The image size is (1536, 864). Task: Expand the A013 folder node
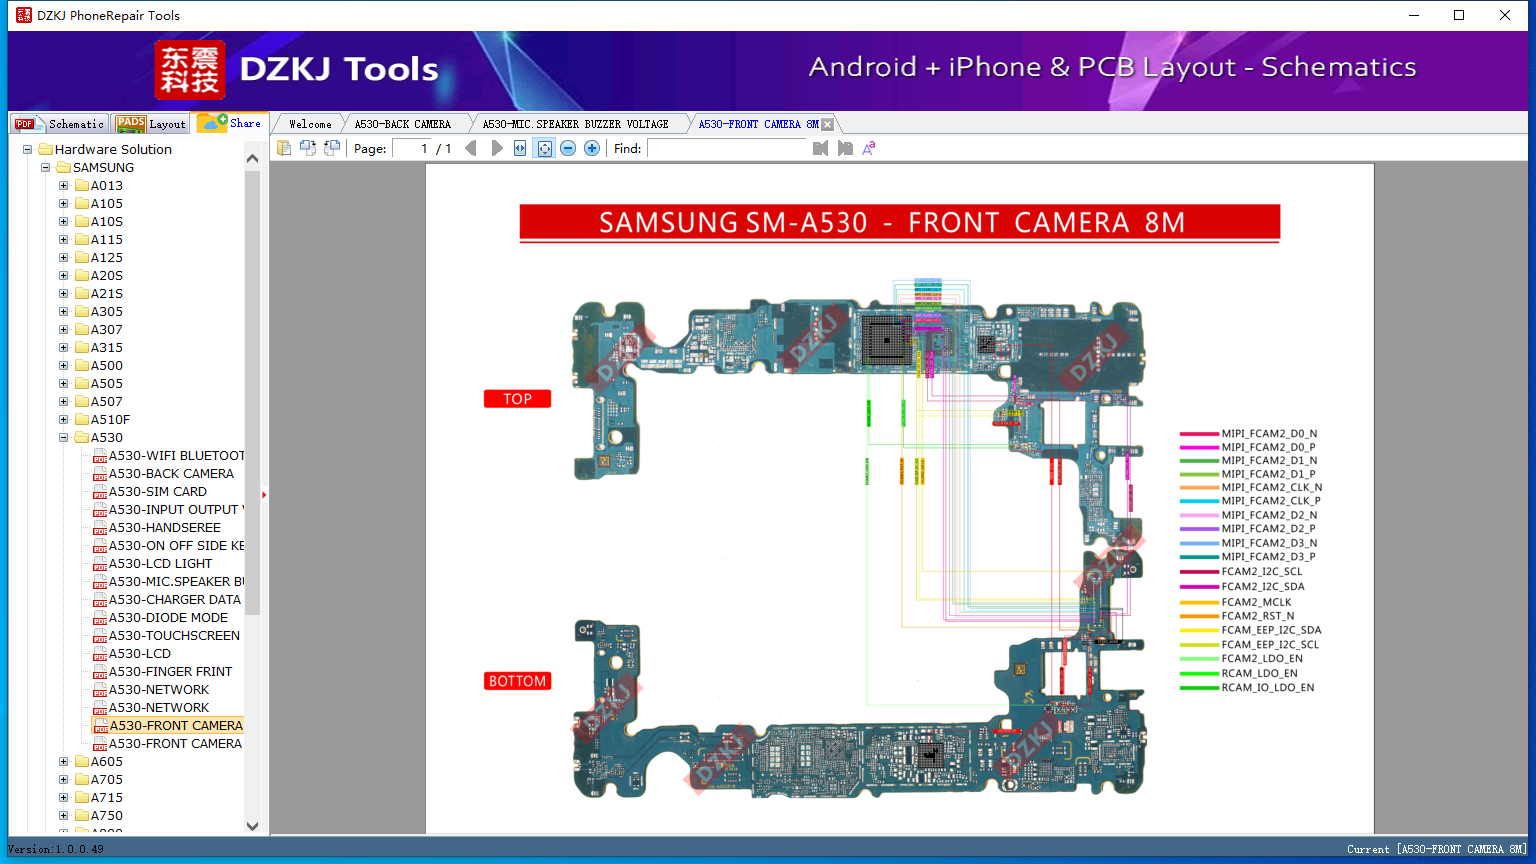point(64,186)
